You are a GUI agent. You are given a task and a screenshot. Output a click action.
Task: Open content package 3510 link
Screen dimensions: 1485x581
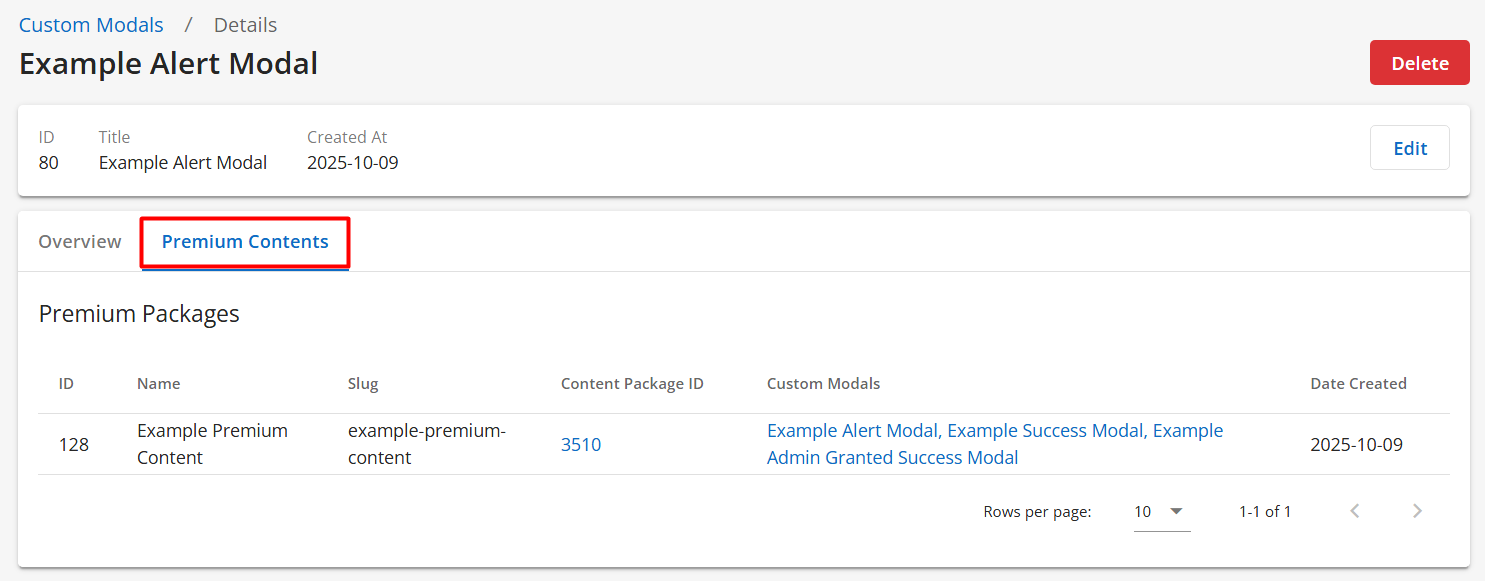[x=581, y=444]
